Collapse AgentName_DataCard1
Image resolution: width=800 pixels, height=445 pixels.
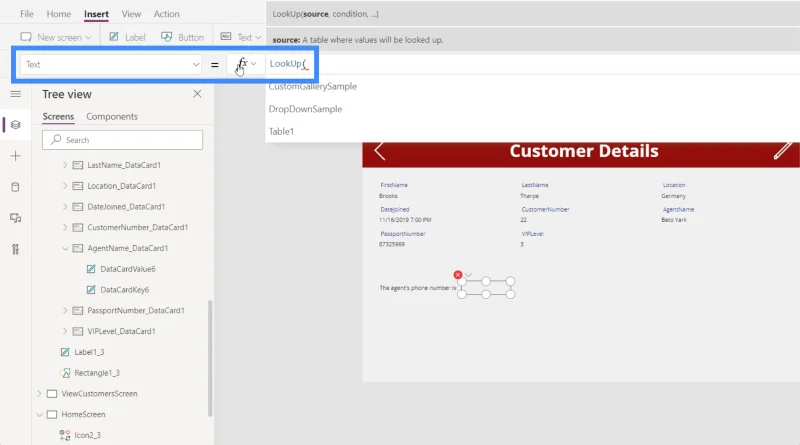tap(65, 248)
